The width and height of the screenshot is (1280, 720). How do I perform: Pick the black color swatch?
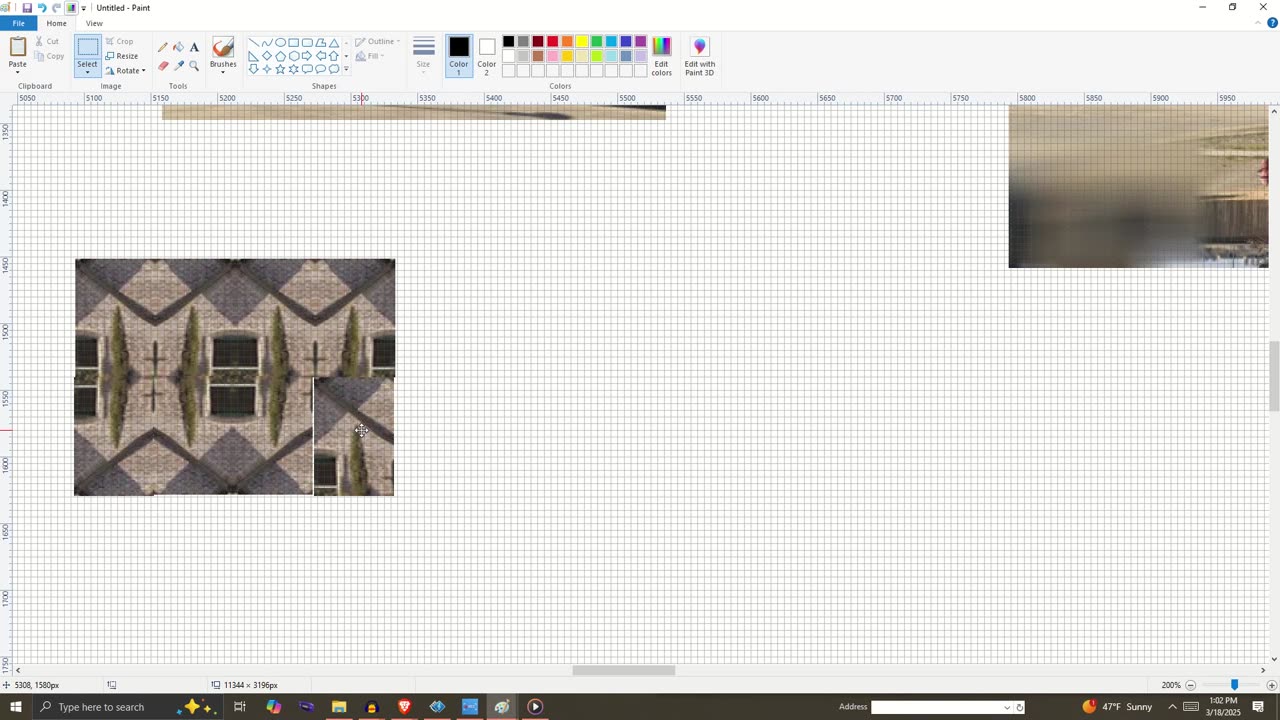tap(508, 41)
